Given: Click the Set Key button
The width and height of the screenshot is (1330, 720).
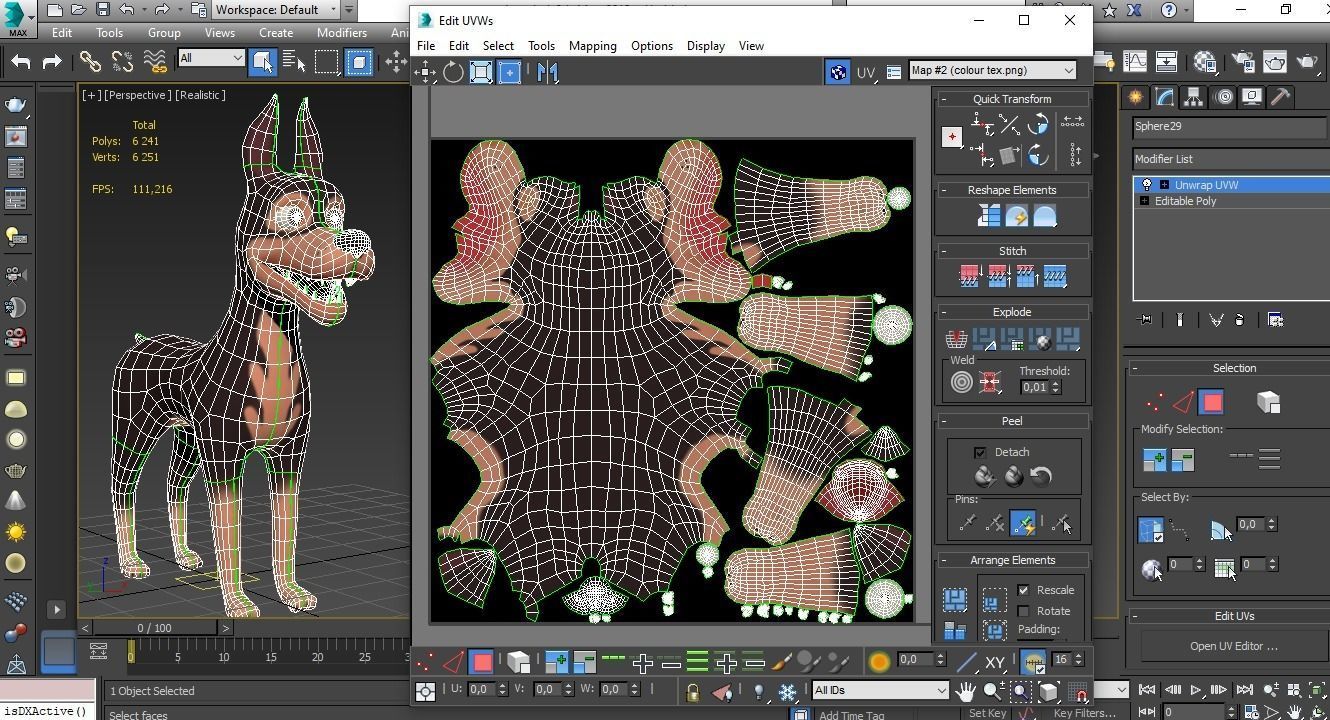Looking at the screenshot, I should [987, 713].
